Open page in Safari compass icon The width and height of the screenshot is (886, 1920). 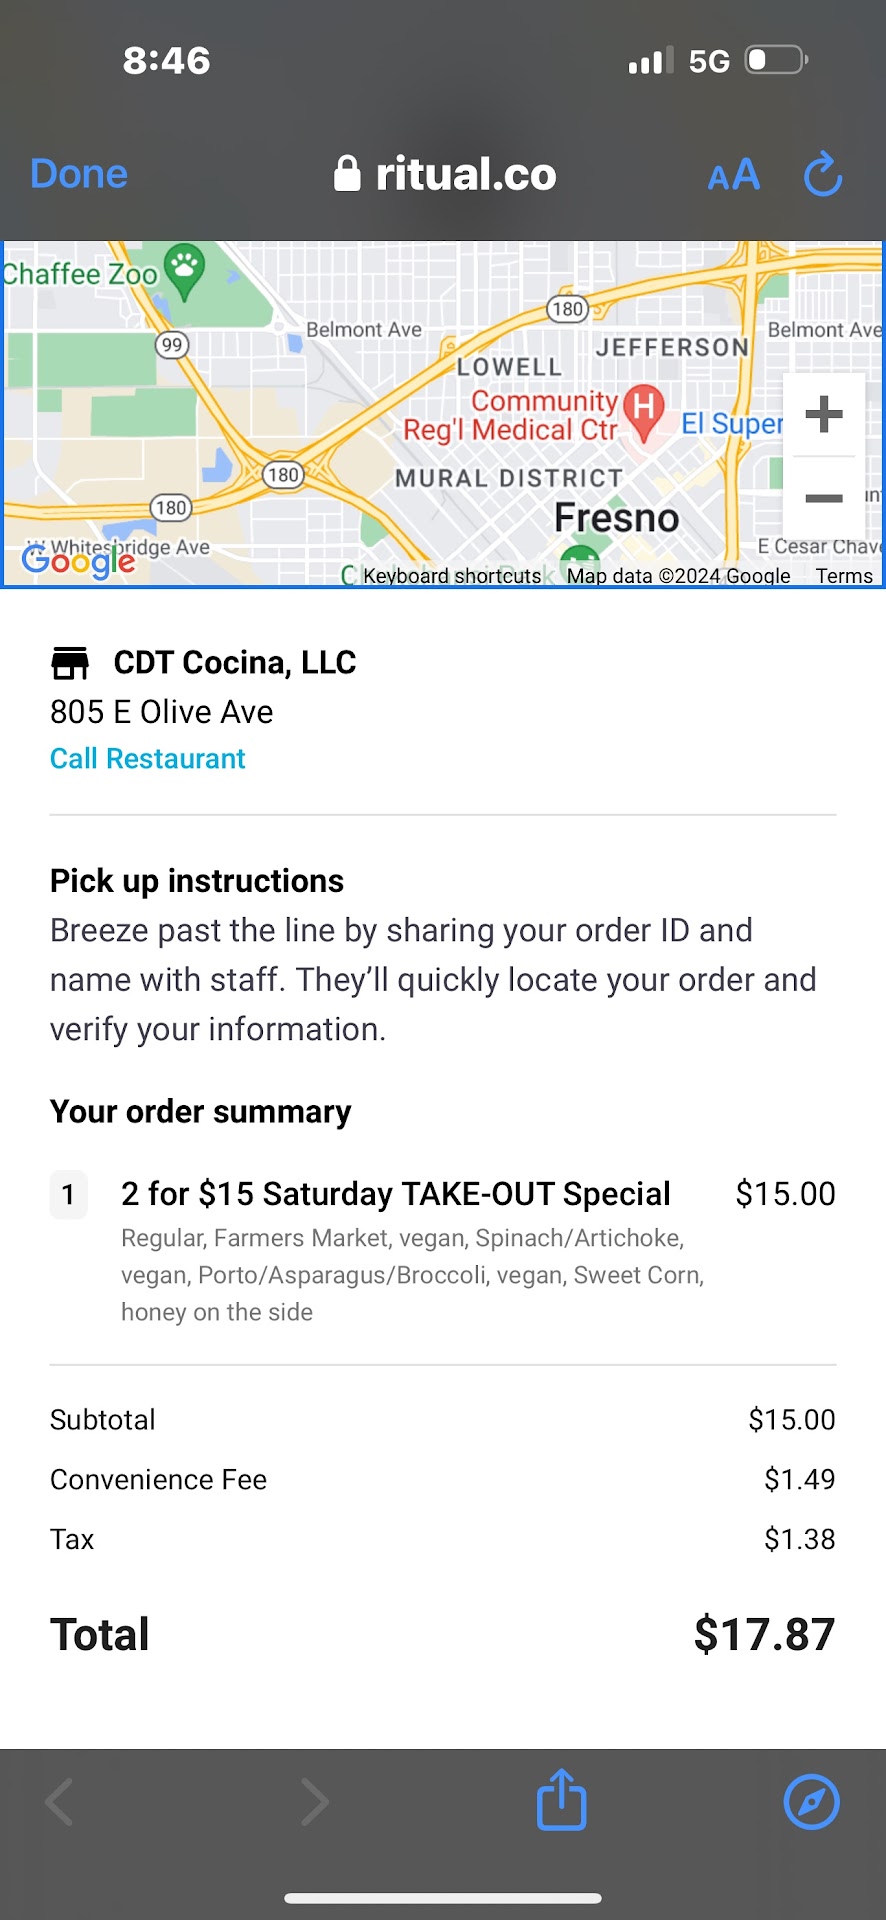811,1802
